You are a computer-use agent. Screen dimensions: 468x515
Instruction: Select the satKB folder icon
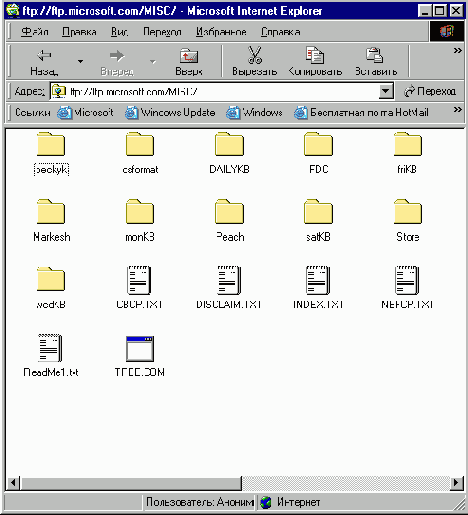click(318, 211)
